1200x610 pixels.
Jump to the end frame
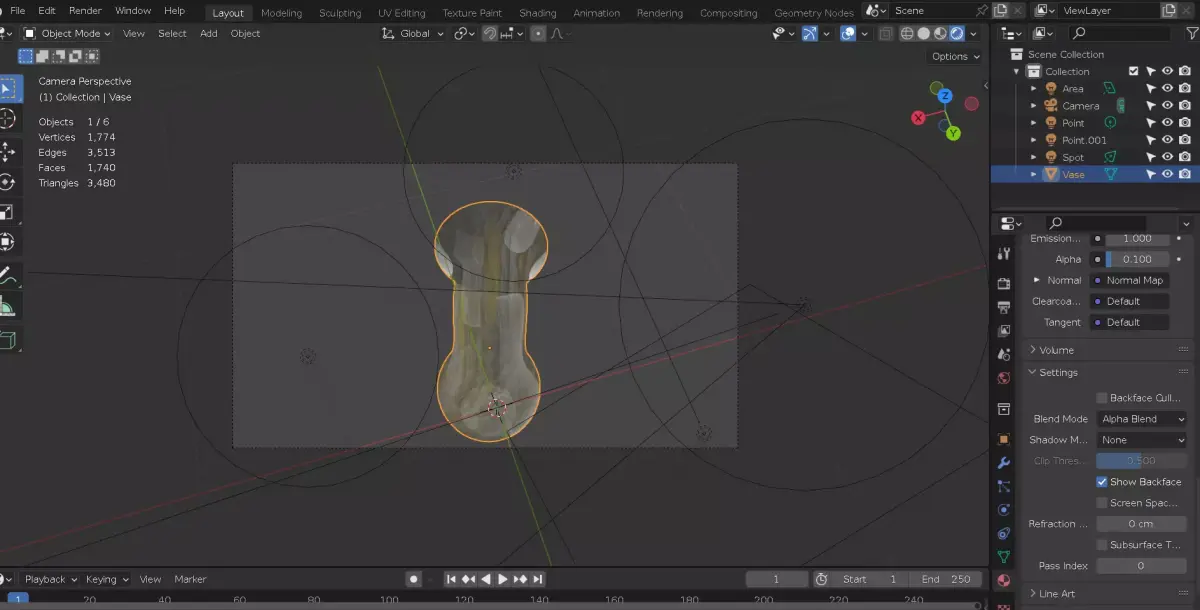(538, 579)
